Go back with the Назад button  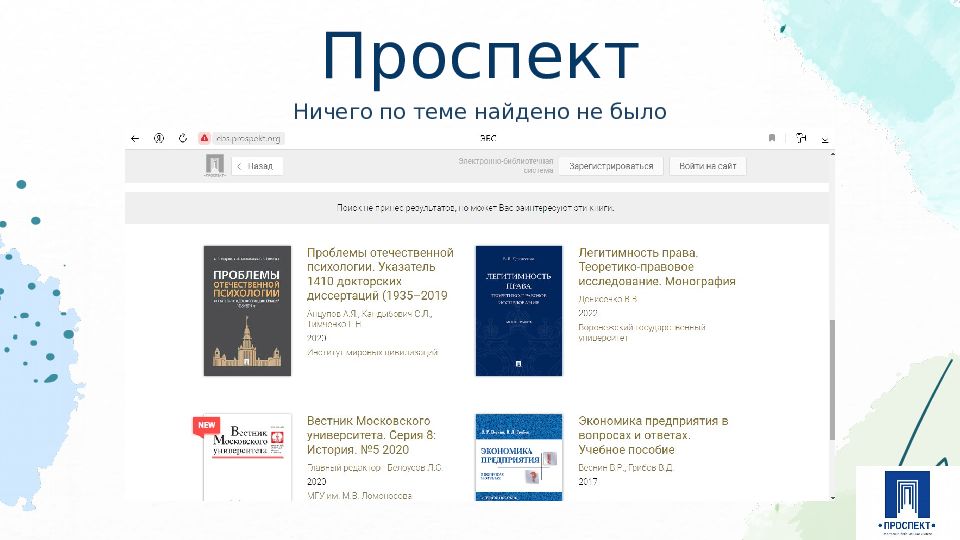tap(257, 166)
